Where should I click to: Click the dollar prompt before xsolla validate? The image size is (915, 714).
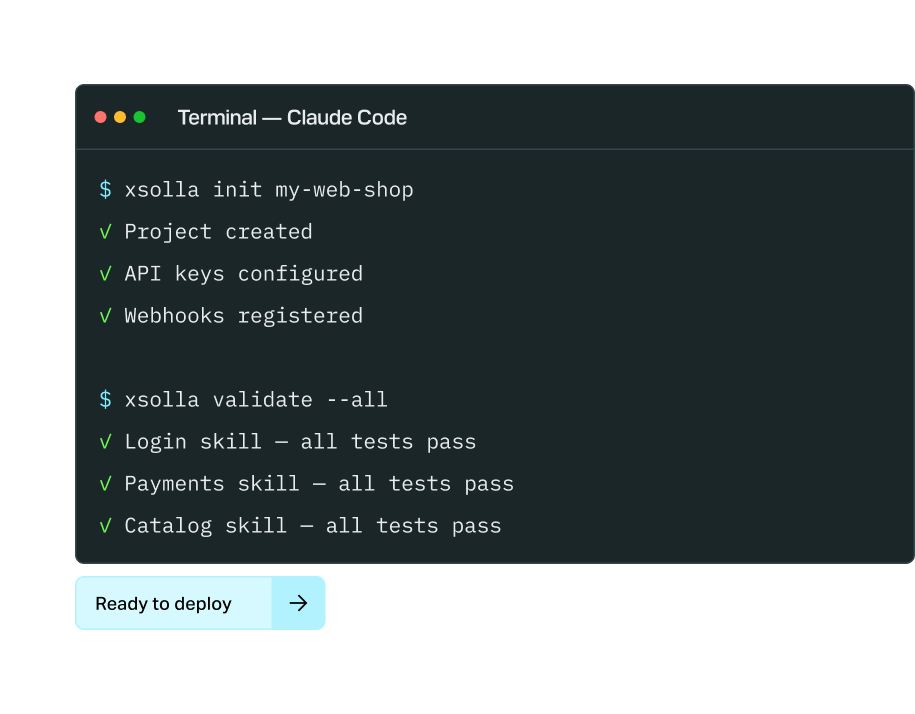tap(105, 400)
